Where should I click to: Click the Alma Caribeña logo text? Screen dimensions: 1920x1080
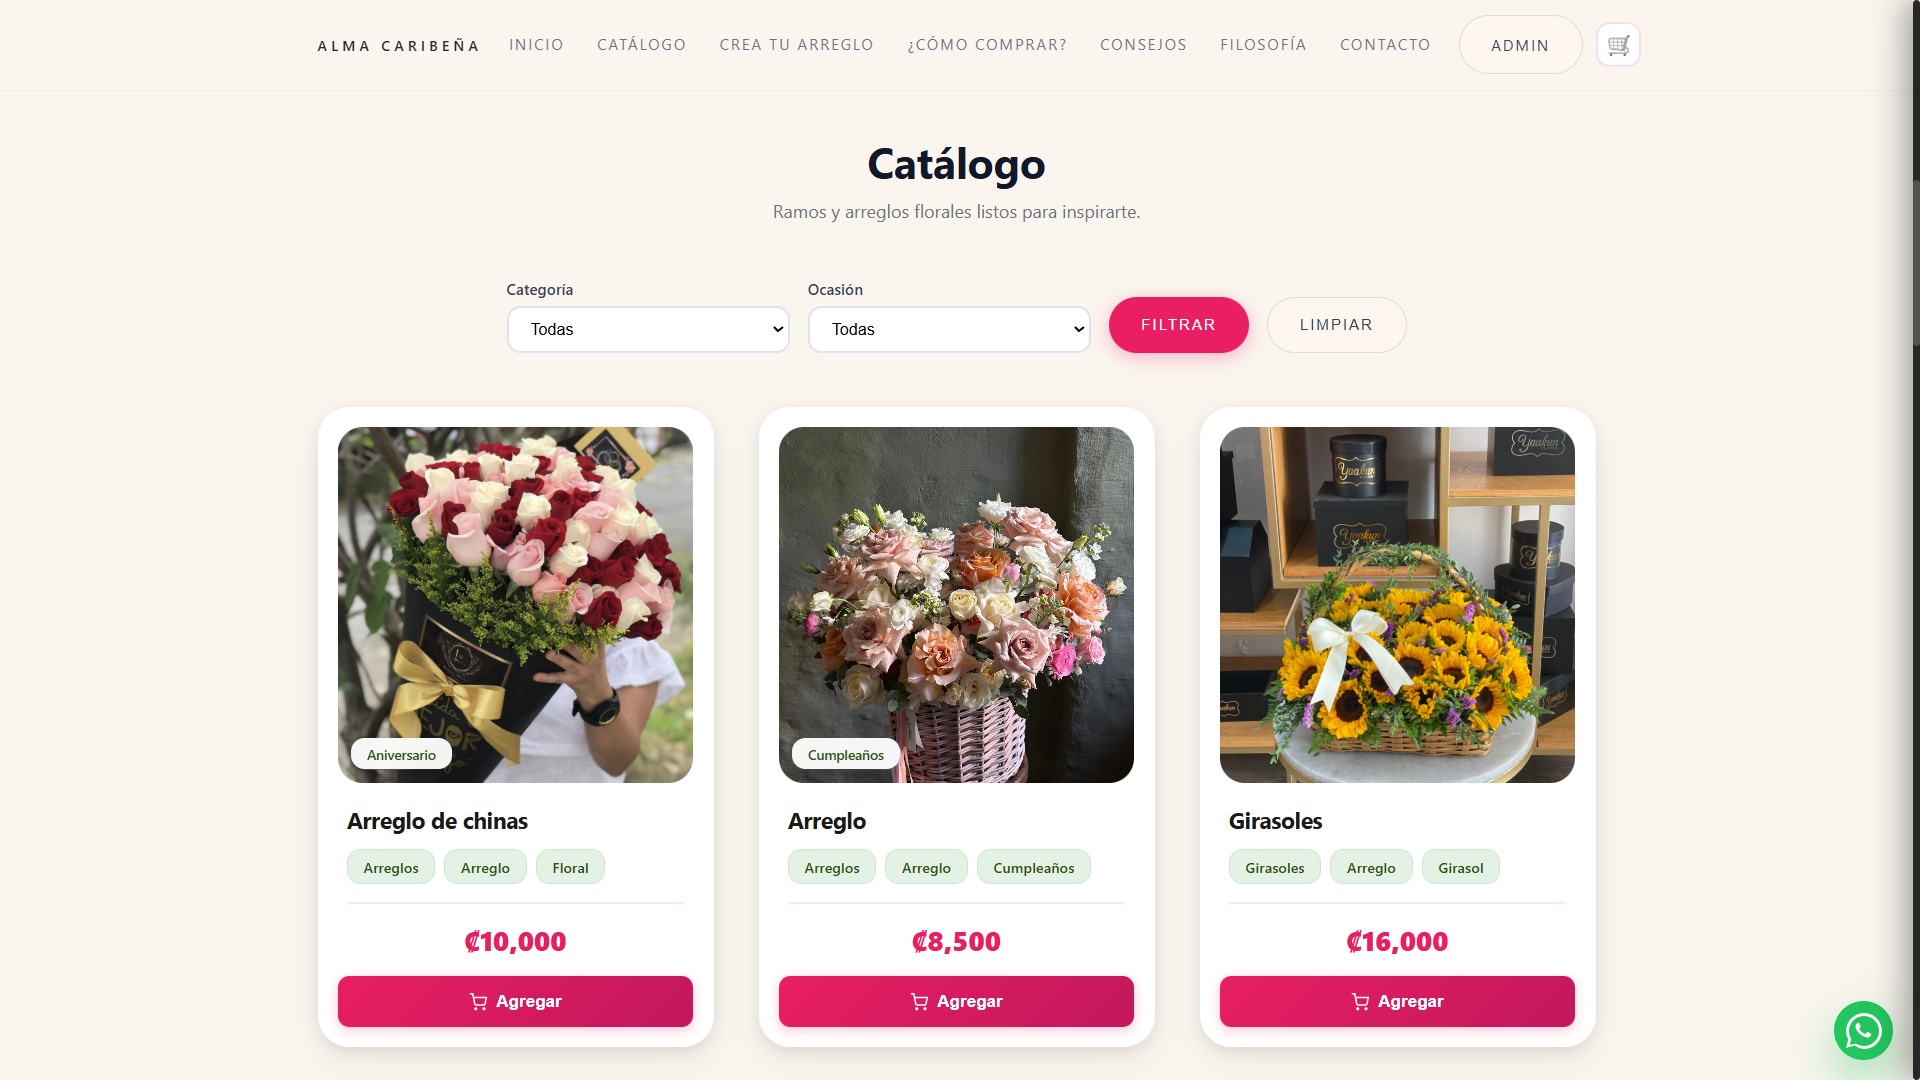(x=399, y=46)
